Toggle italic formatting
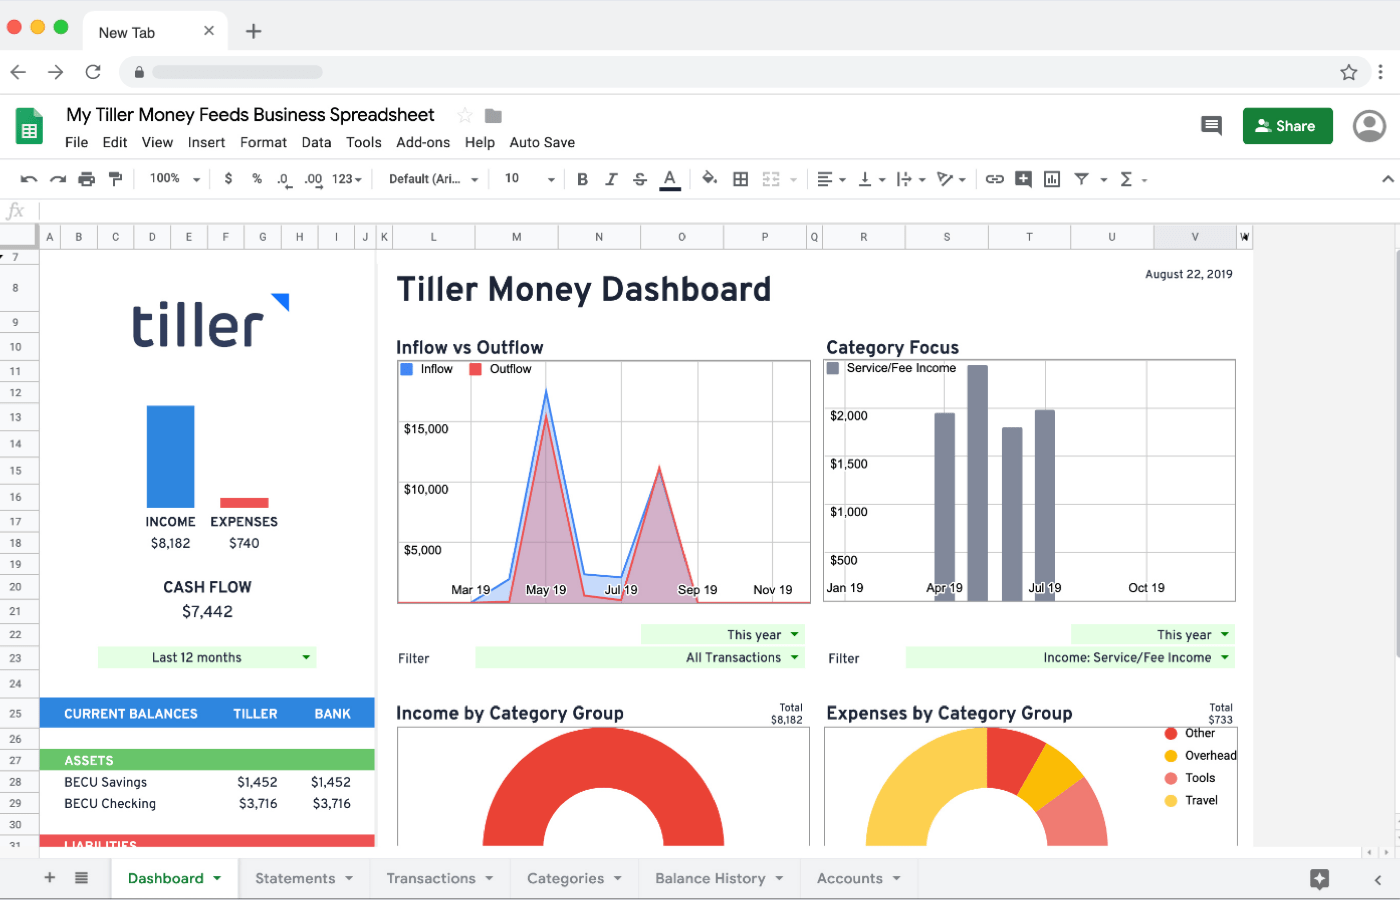 coord(611,179)
